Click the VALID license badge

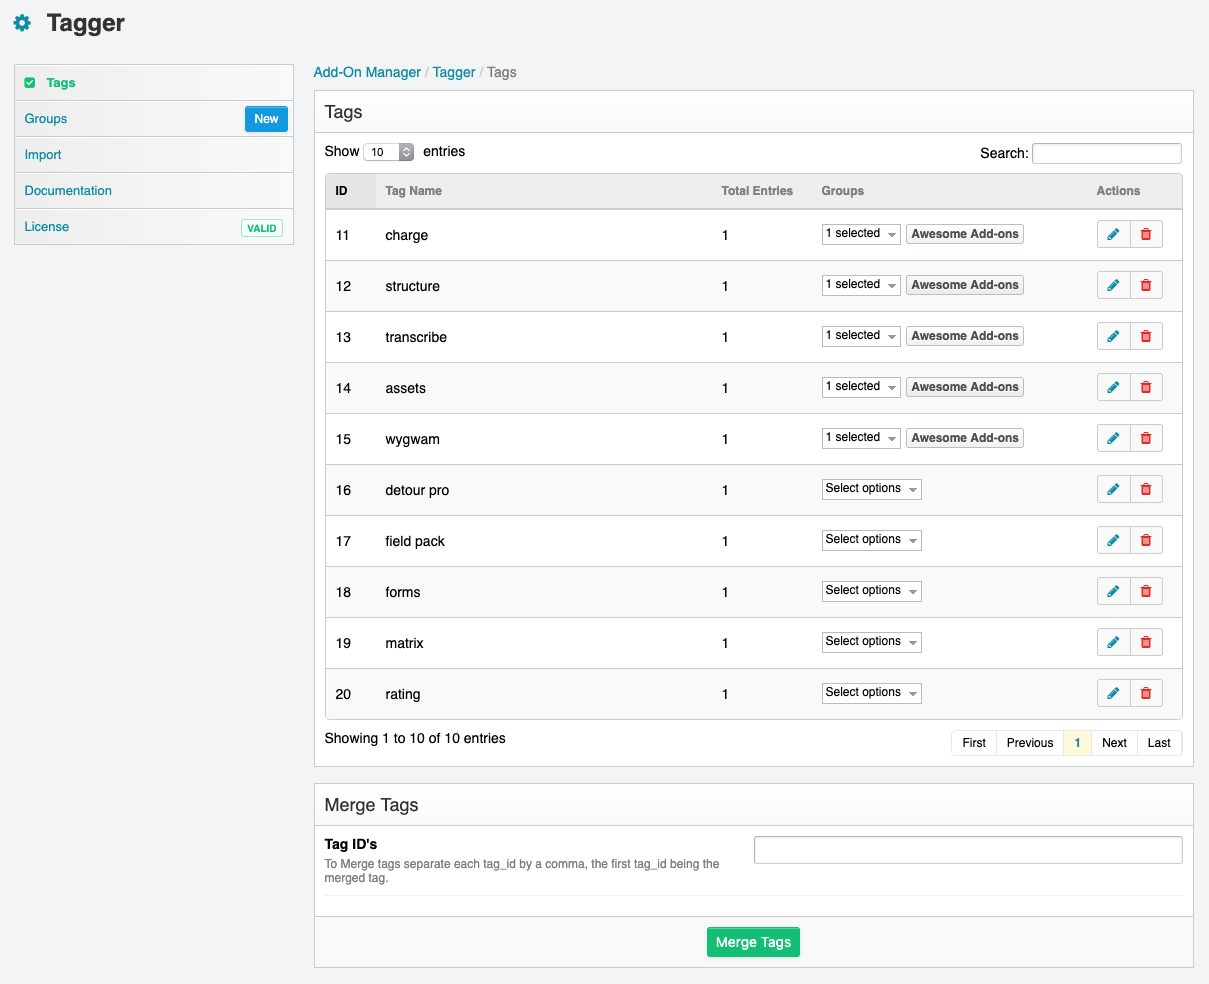coord(262,228)
